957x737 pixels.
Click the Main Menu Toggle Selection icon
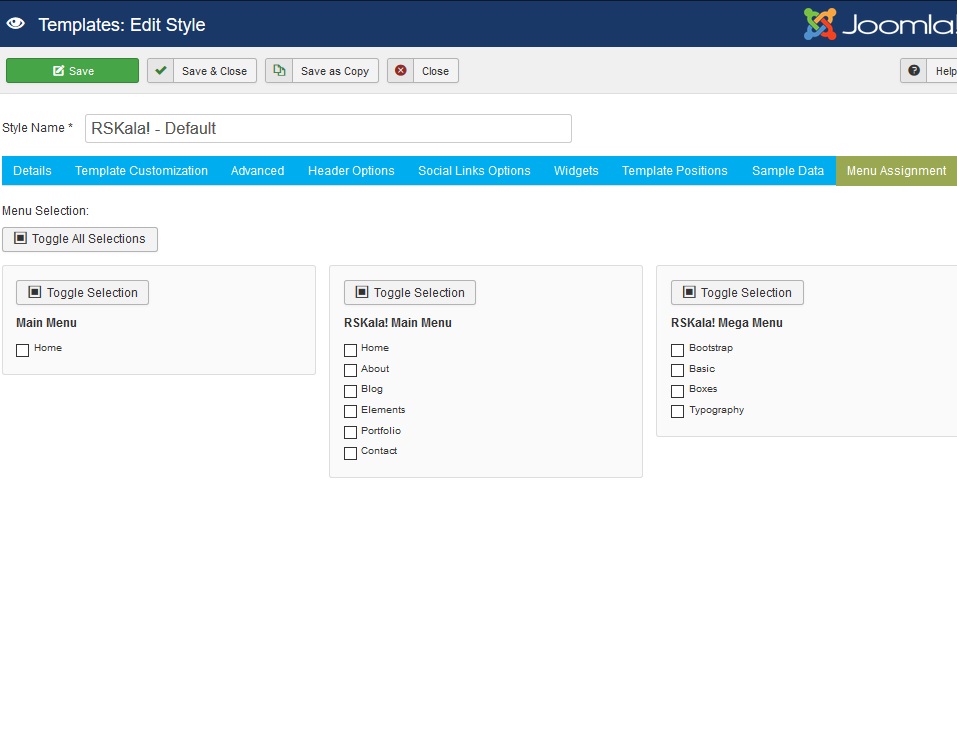pos(35,292)
